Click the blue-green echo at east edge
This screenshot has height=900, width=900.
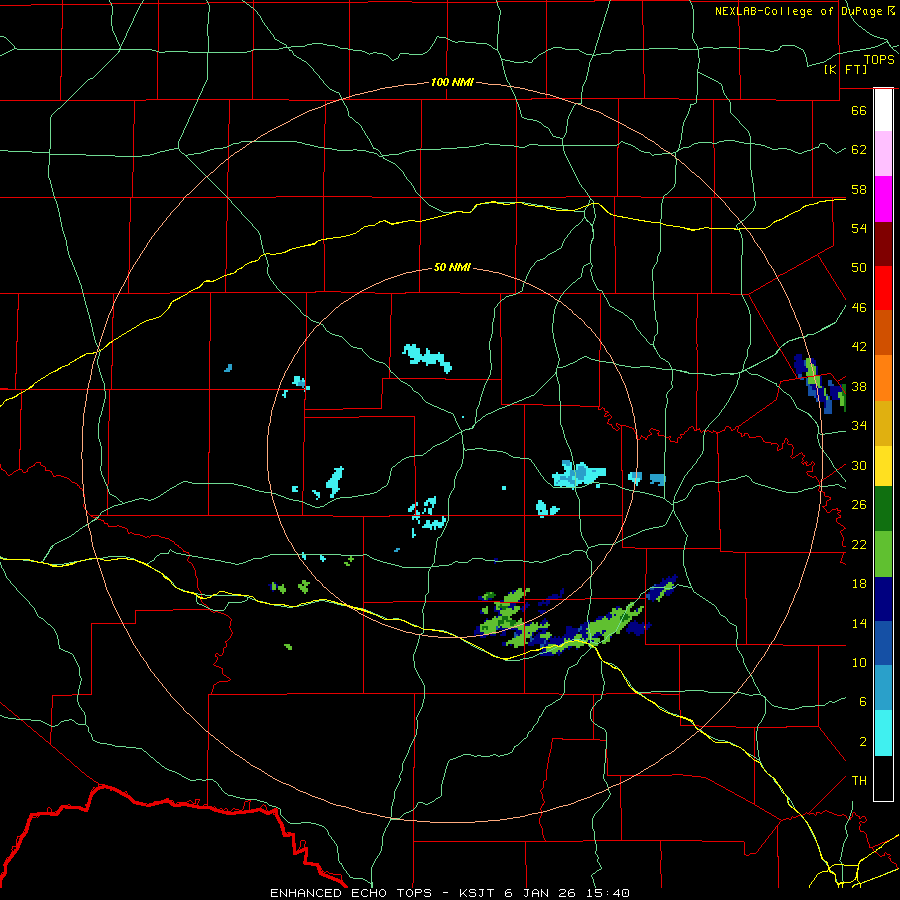(x=820, y=383)
